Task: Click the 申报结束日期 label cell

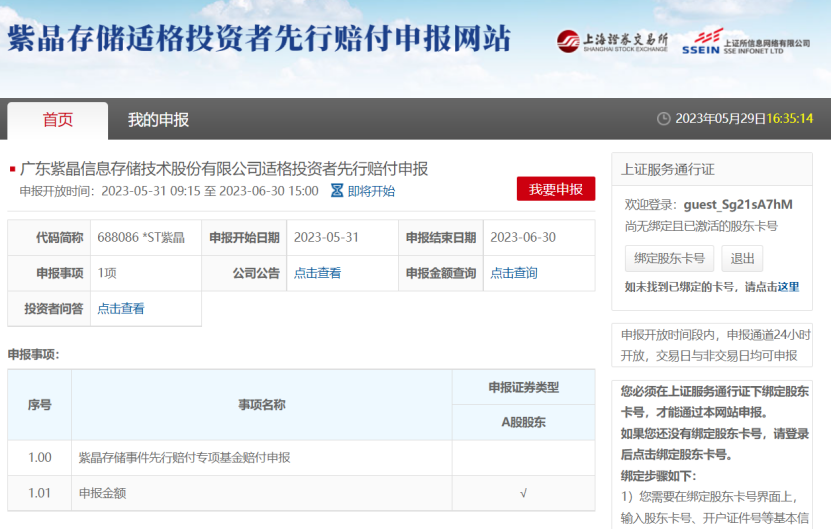Action: pyautogui.click(x=441, y=237)
